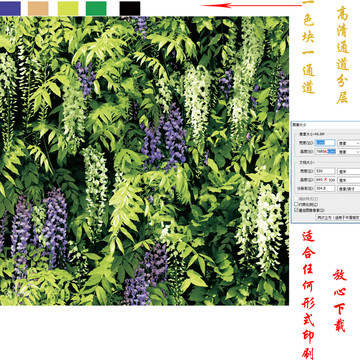Click the document height input field
Screen dimensions: 360x360
(325, 180)
